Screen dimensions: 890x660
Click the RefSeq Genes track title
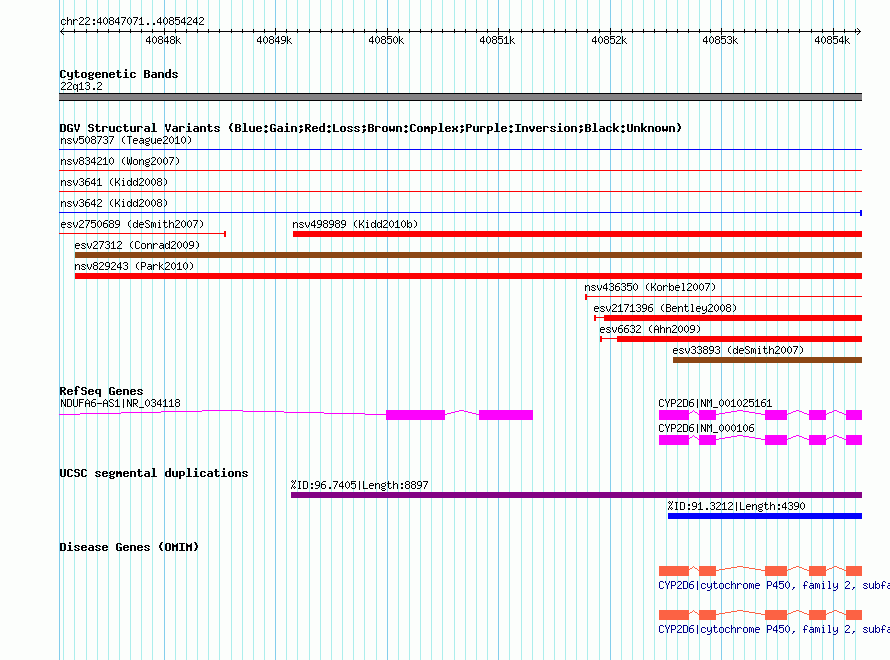[x=101, y=391]
